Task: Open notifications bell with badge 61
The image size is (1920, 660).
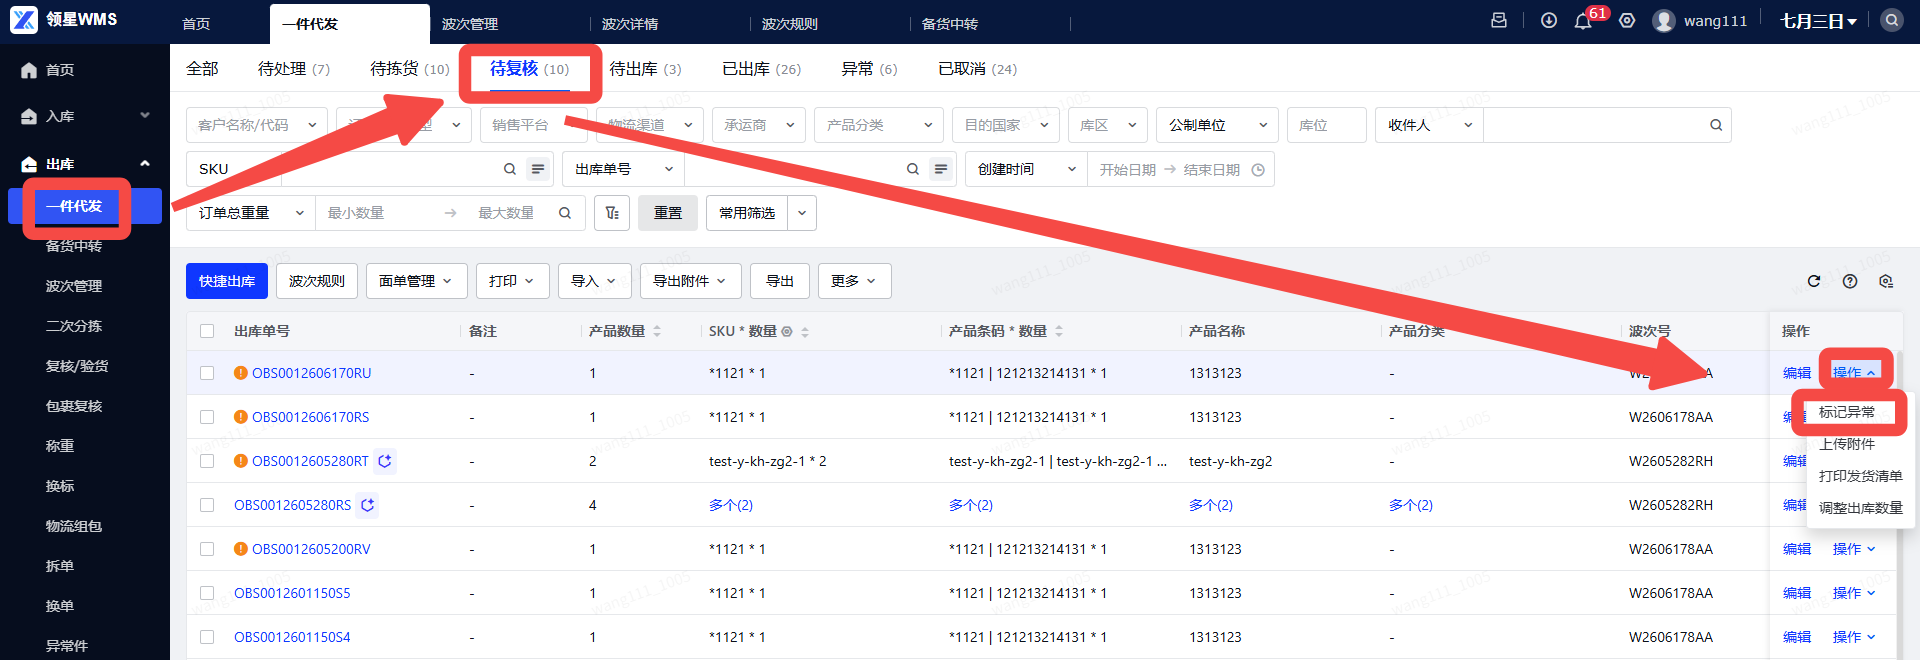Action: [1583, 21]
